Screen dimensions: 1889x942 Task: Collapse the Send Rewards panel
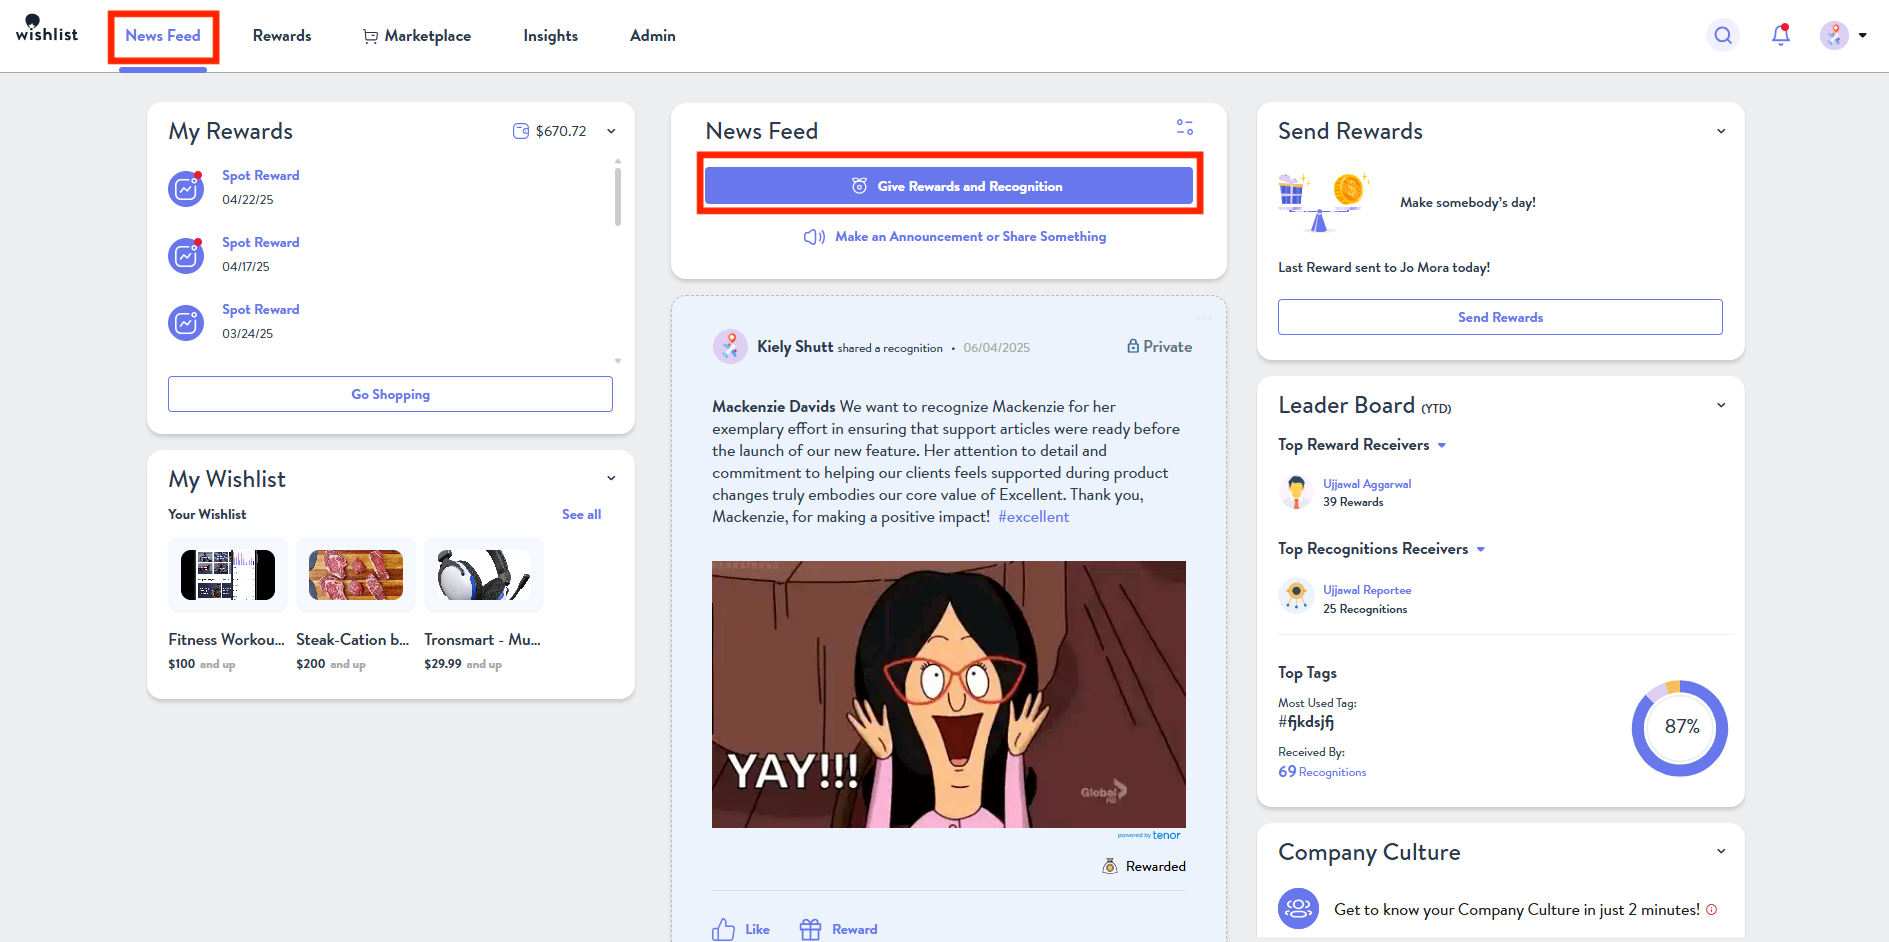(1721, 131)
